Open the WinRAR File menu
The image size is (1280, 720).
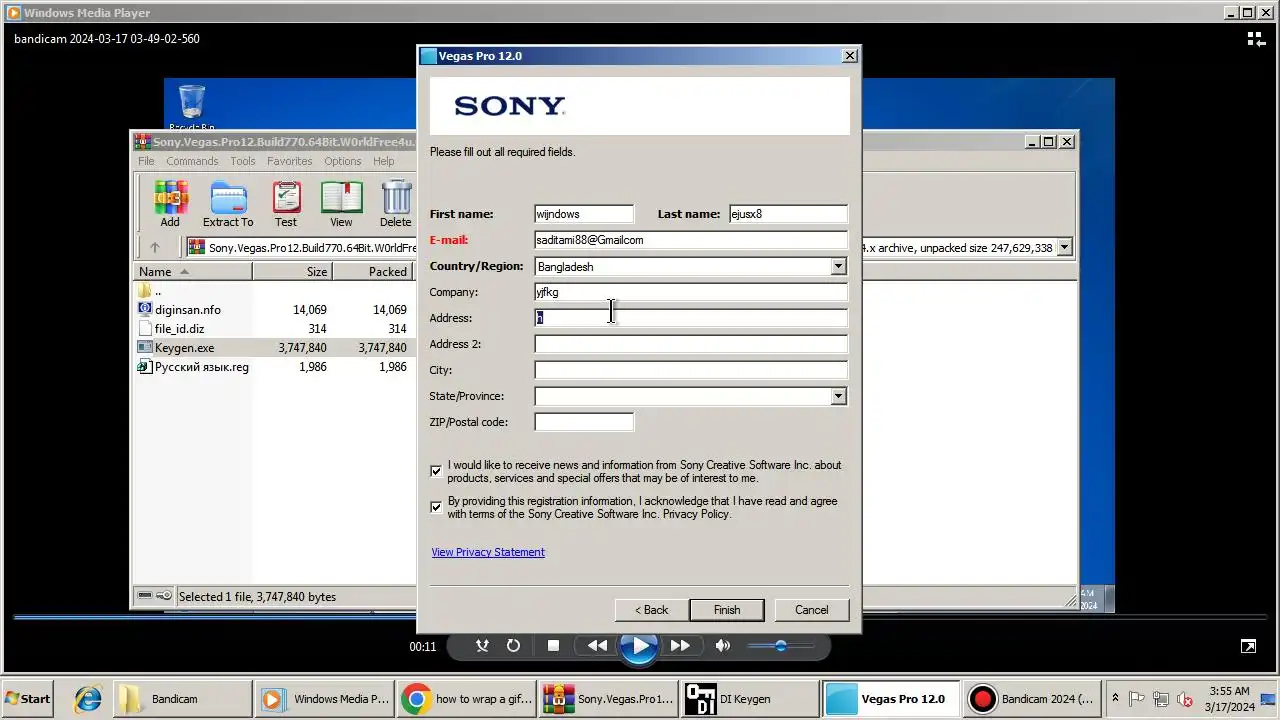coord(146,161)
